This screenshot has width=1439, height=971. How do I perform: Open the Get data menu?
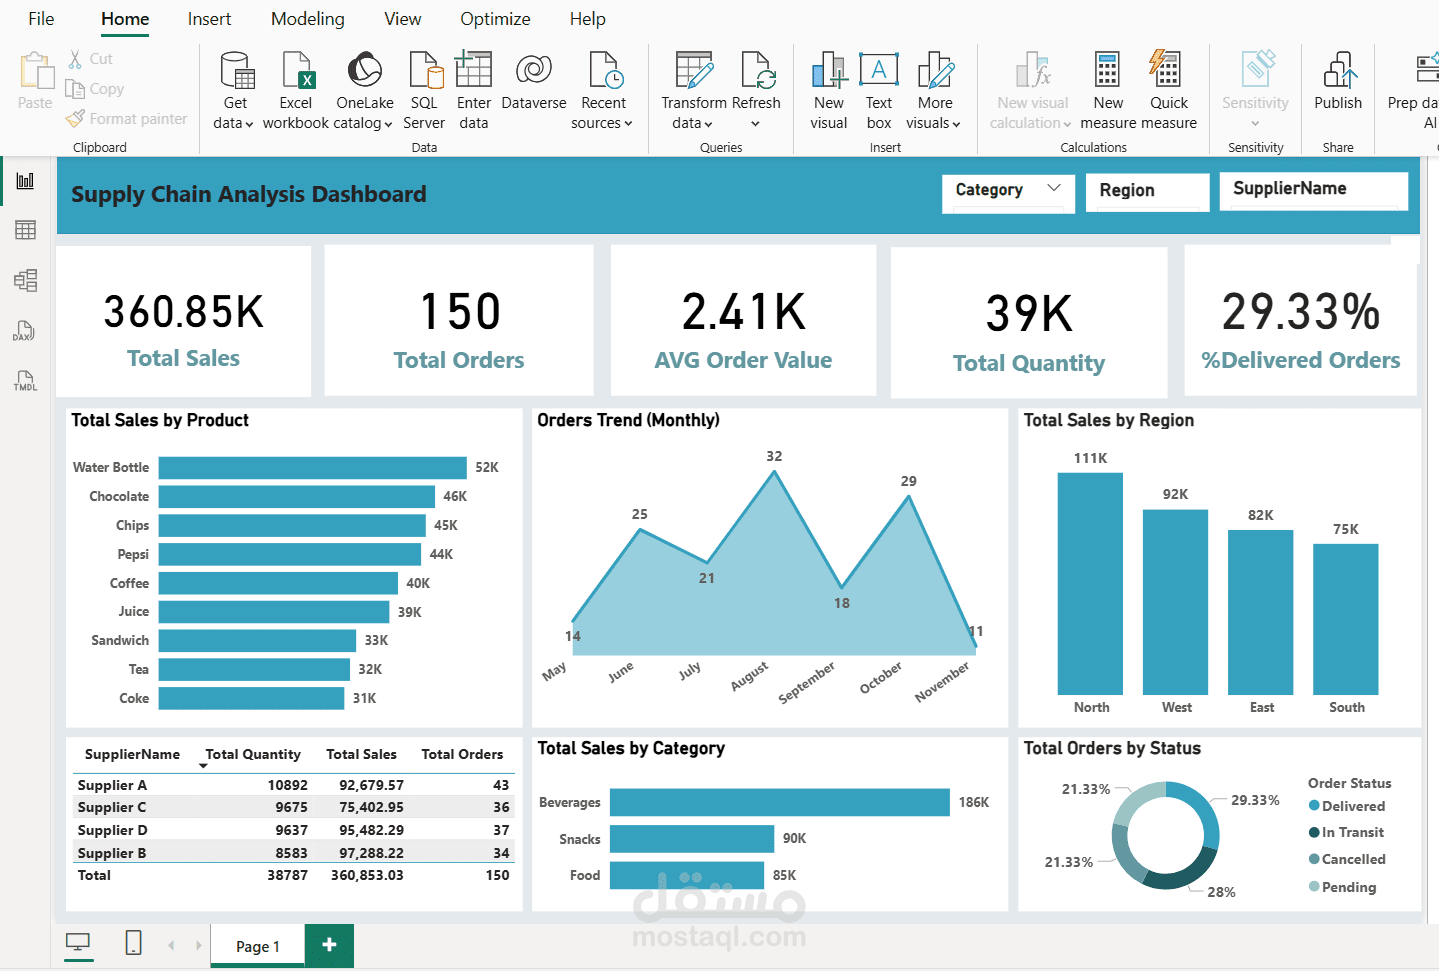[x=235, y=91]
